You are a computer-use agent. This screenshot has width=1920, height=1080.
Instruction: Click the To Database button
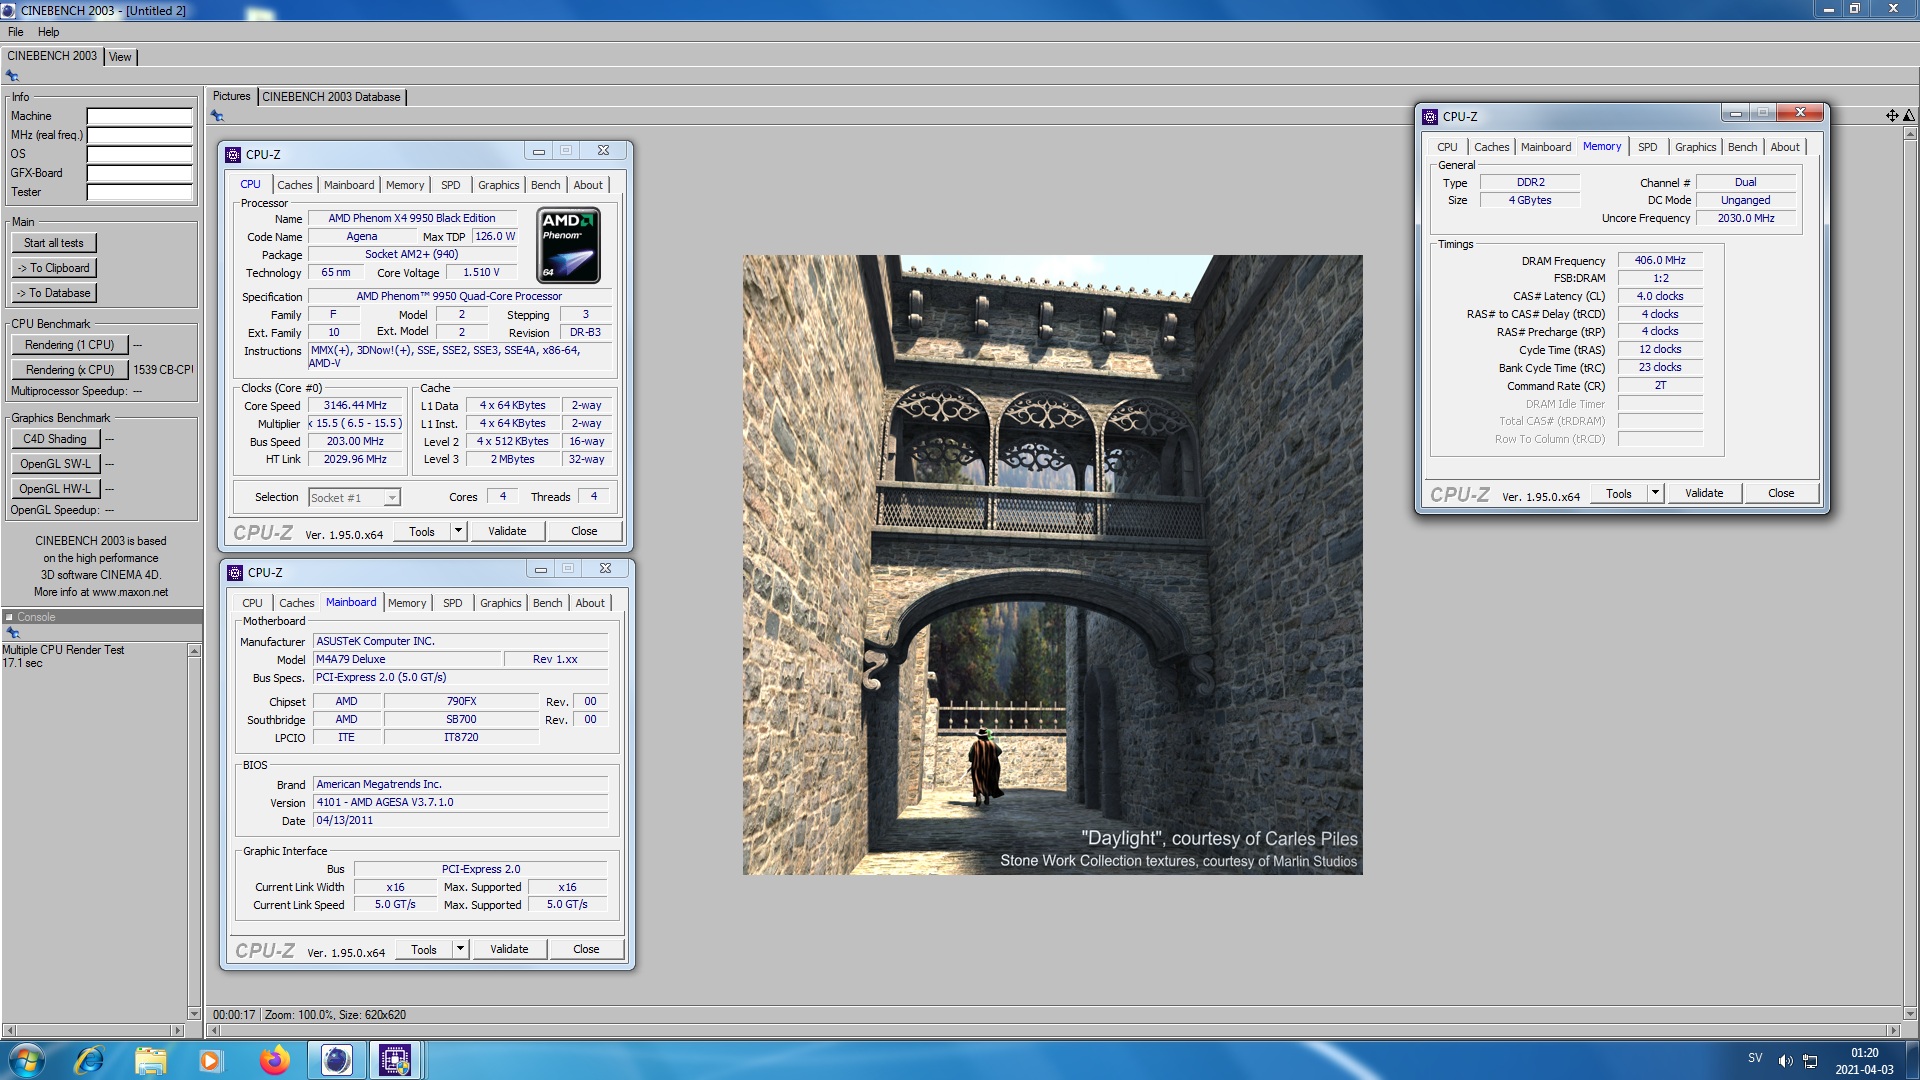click(54, 293)
